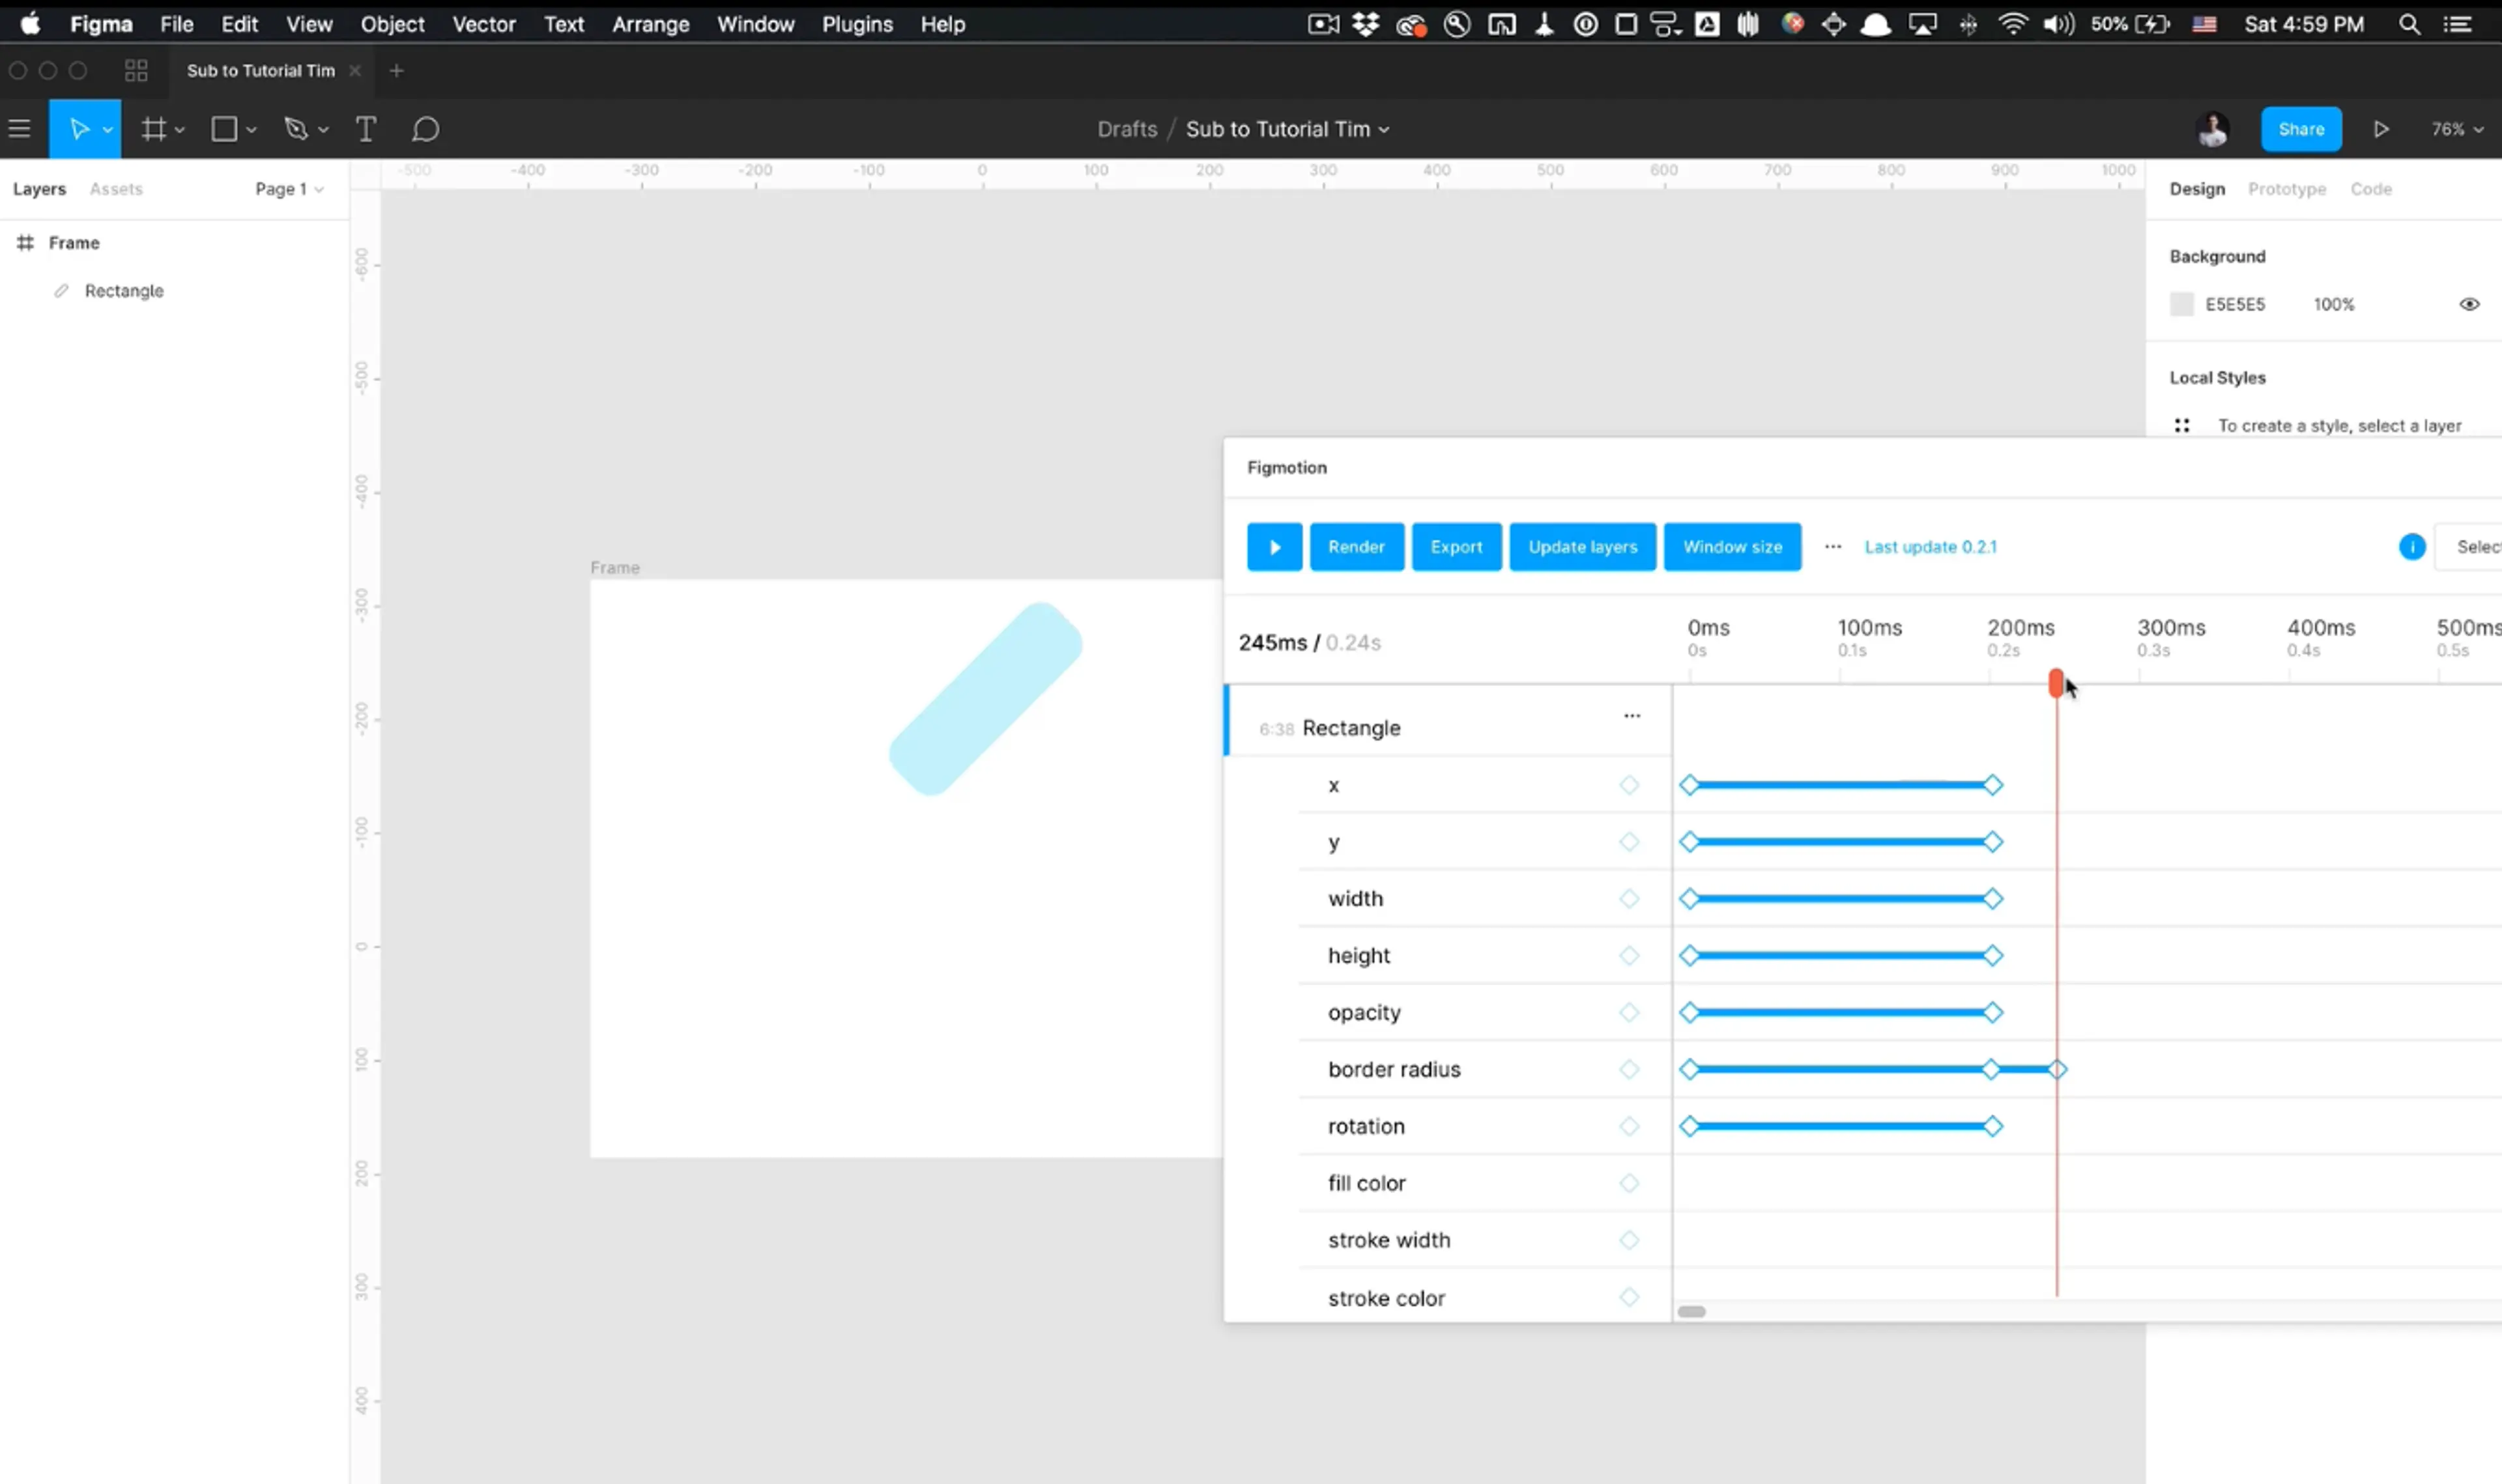Select the Rectangle shape tool
Screen dimensions: 2502x1484
(x=224, y=129)
